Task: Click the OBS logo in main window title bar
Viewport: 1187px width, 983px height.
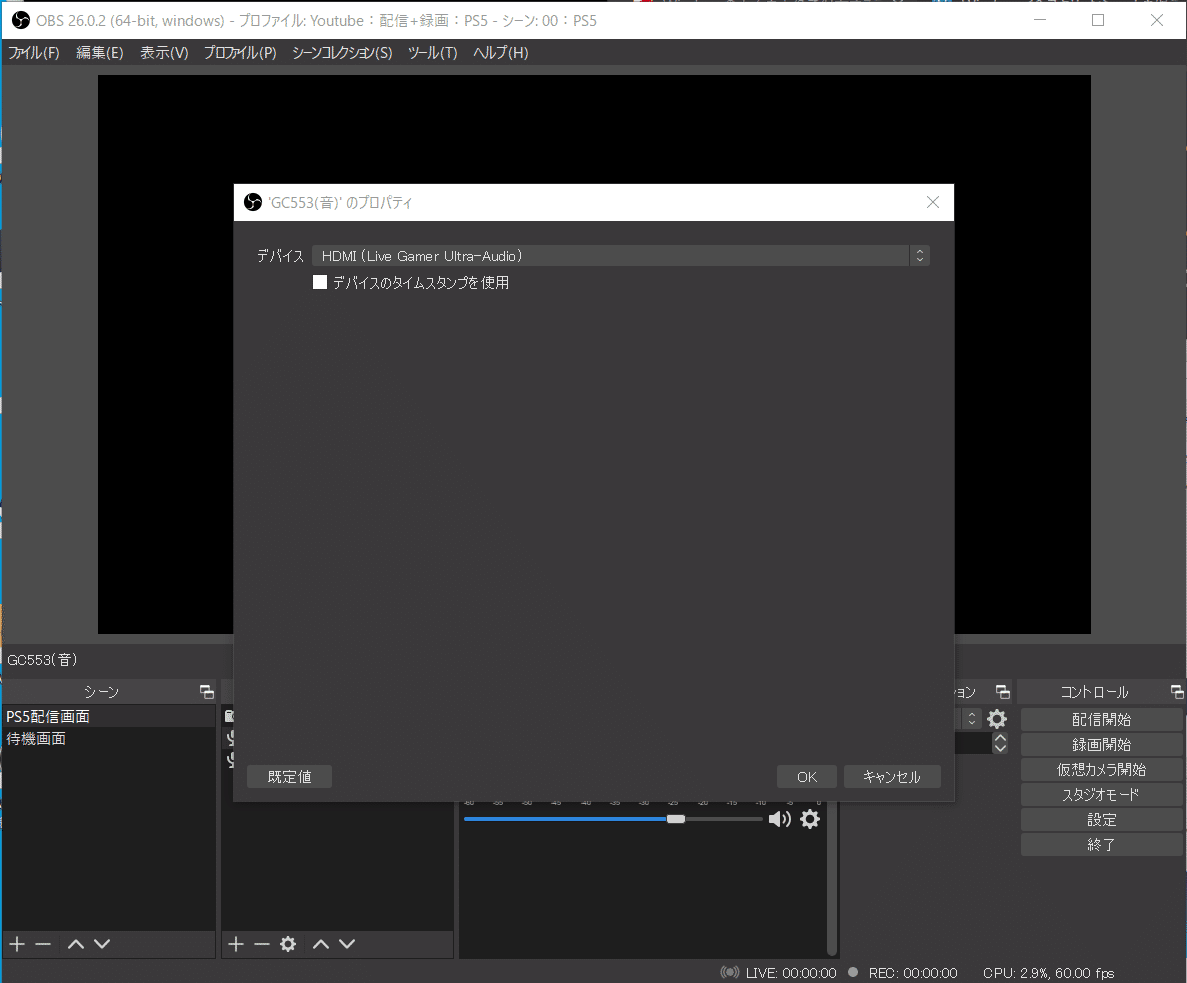Action: pos(21,20)
